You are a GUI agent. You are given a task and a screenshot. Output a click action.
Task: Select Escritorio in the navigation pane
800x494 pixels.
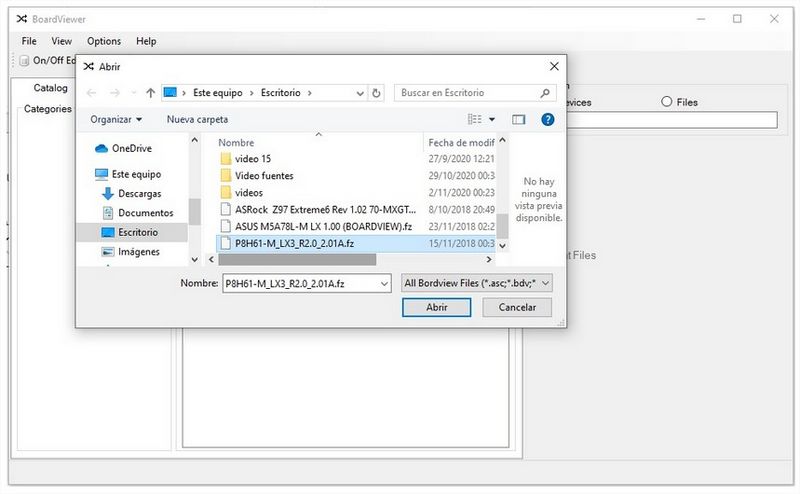132,232
